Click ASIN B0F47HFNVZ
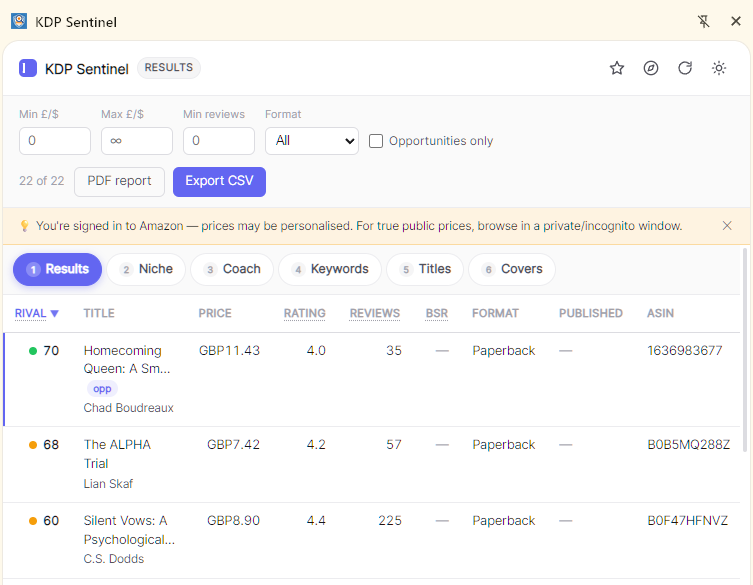Viewport: 753px width, 585px height. 687,521
